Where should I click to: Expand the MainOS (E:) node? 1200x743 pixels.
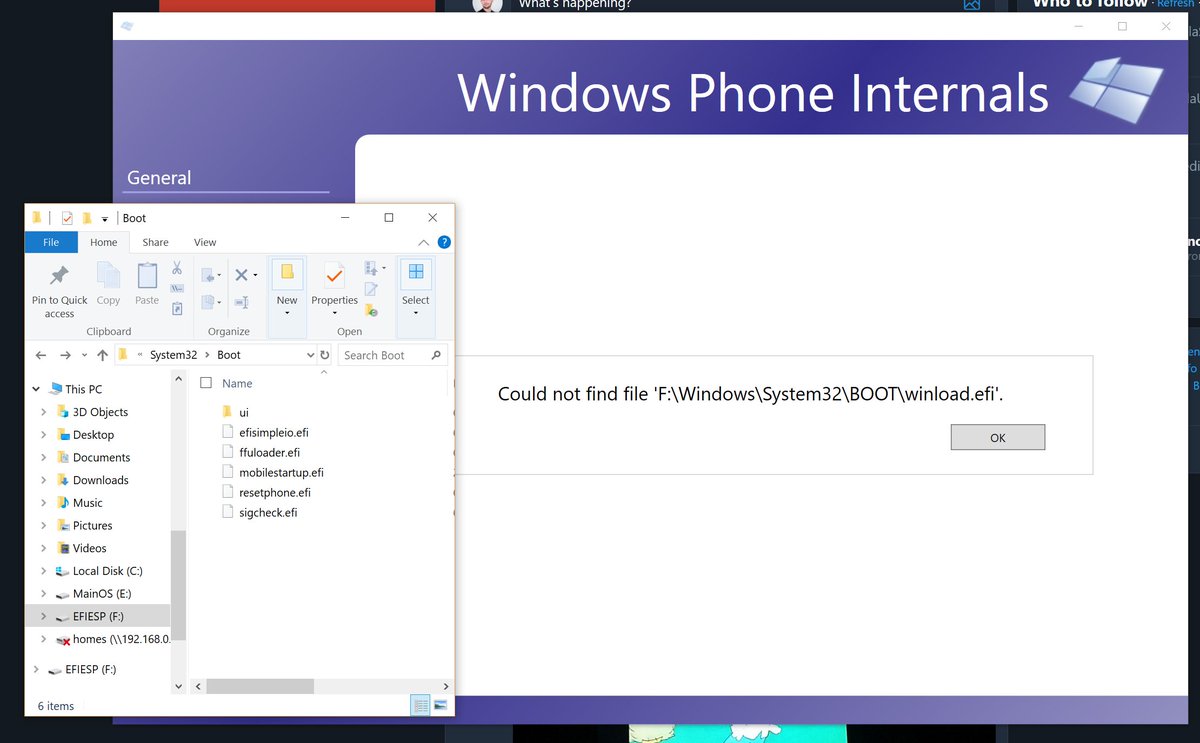click(43, 594)
